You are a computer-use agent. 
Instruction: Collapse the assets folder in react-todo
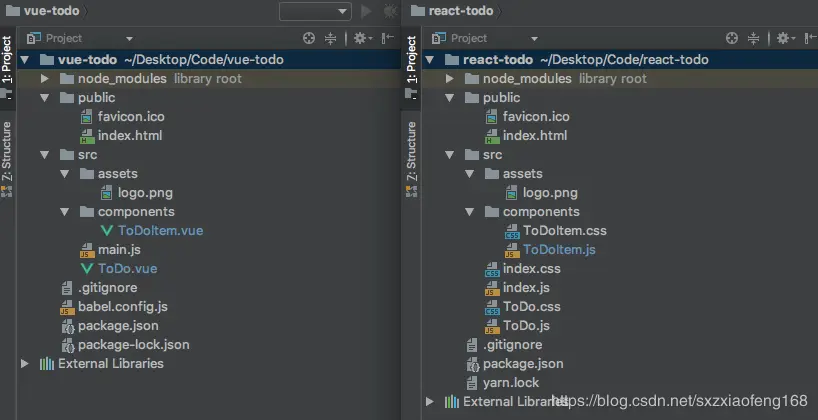tap(469, 174)
